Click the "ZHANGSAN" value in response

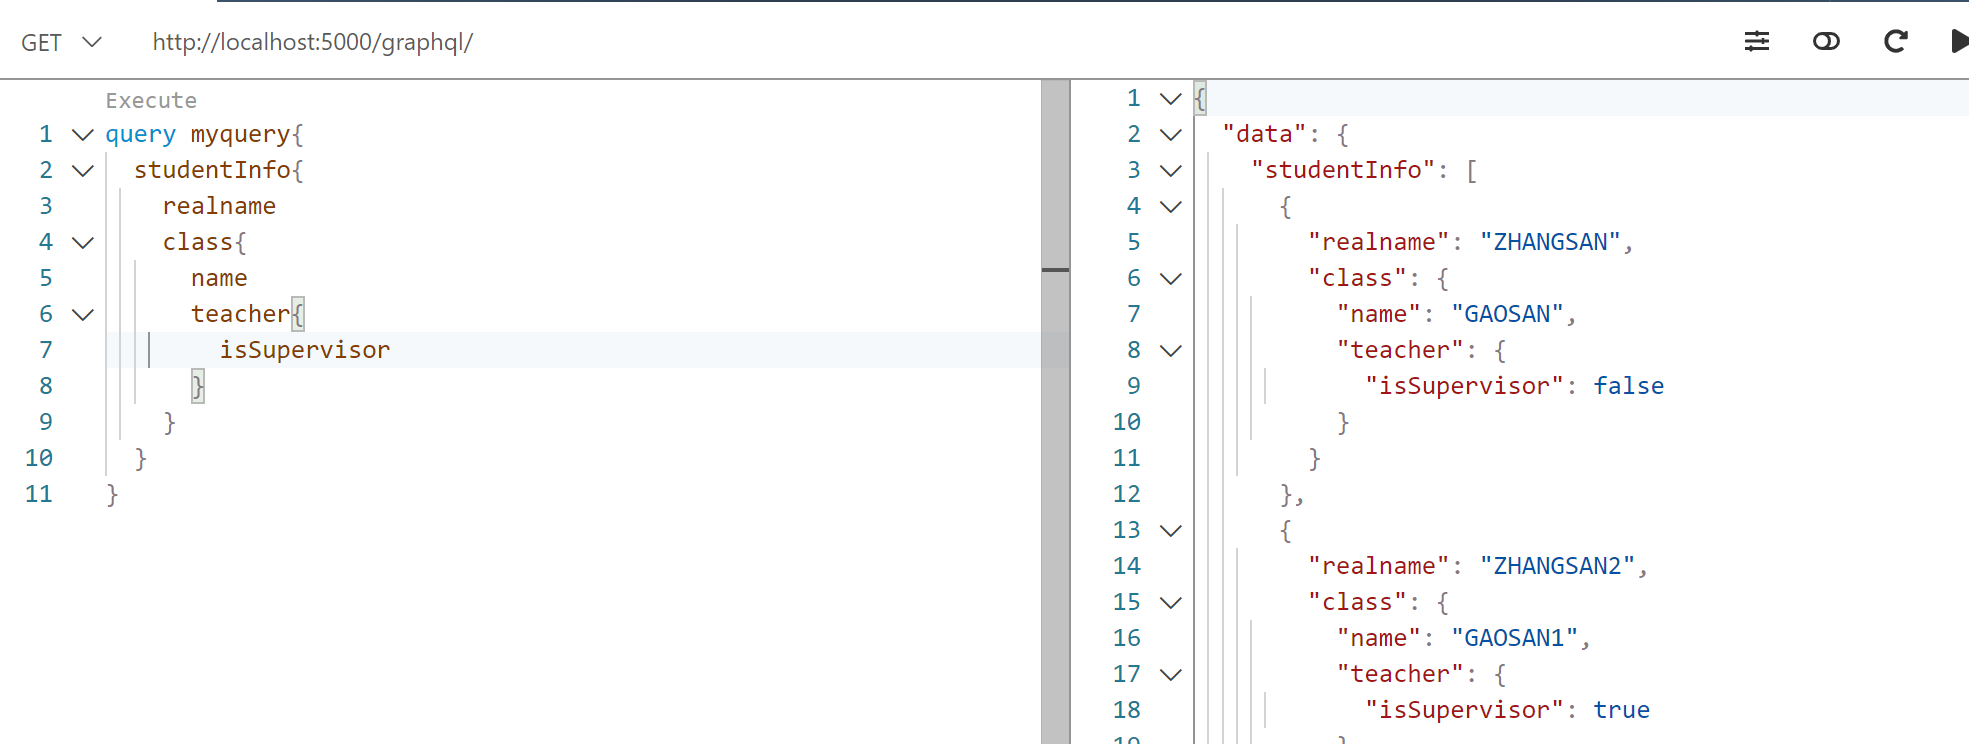click(x=1550, y=242)
